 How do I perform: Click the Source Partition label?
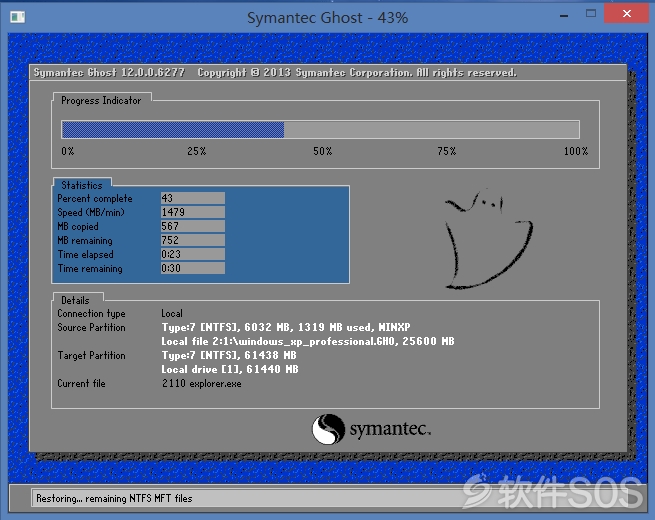click(91, 327)
